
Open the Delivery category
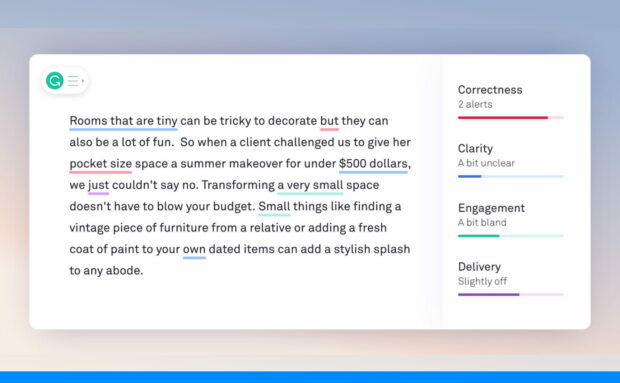coord(479,267)
